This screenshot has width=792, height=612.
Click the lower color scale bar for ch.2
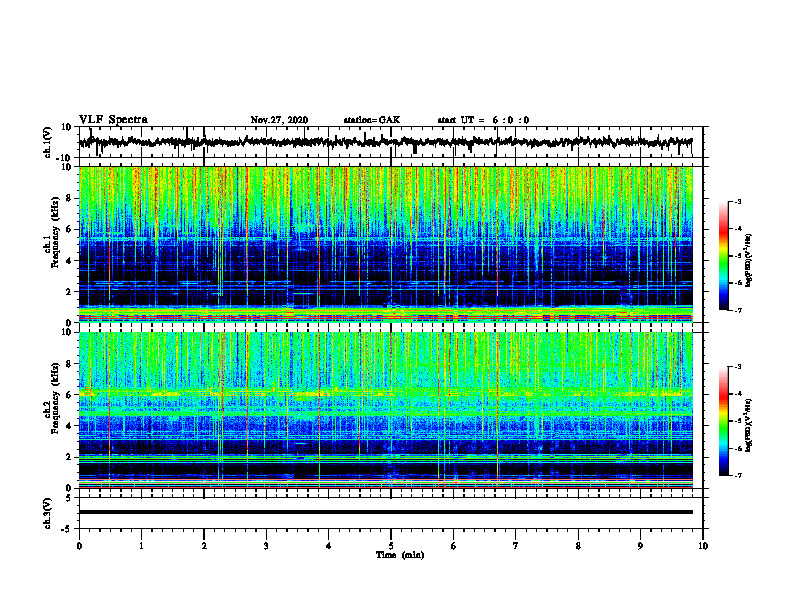tap(724, 421)
